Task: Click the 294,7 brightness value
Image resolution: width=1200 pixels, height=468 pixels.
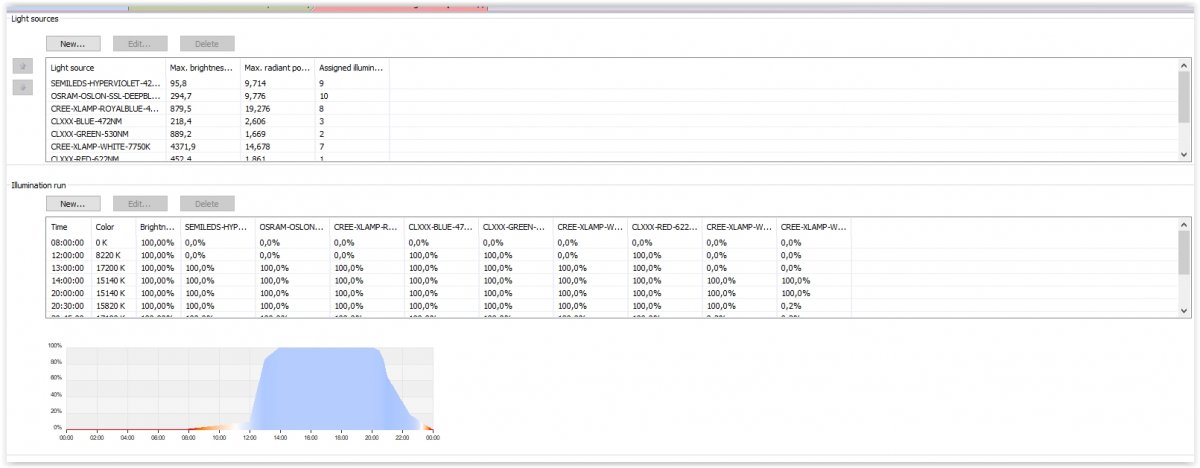Action: (179, 95)
